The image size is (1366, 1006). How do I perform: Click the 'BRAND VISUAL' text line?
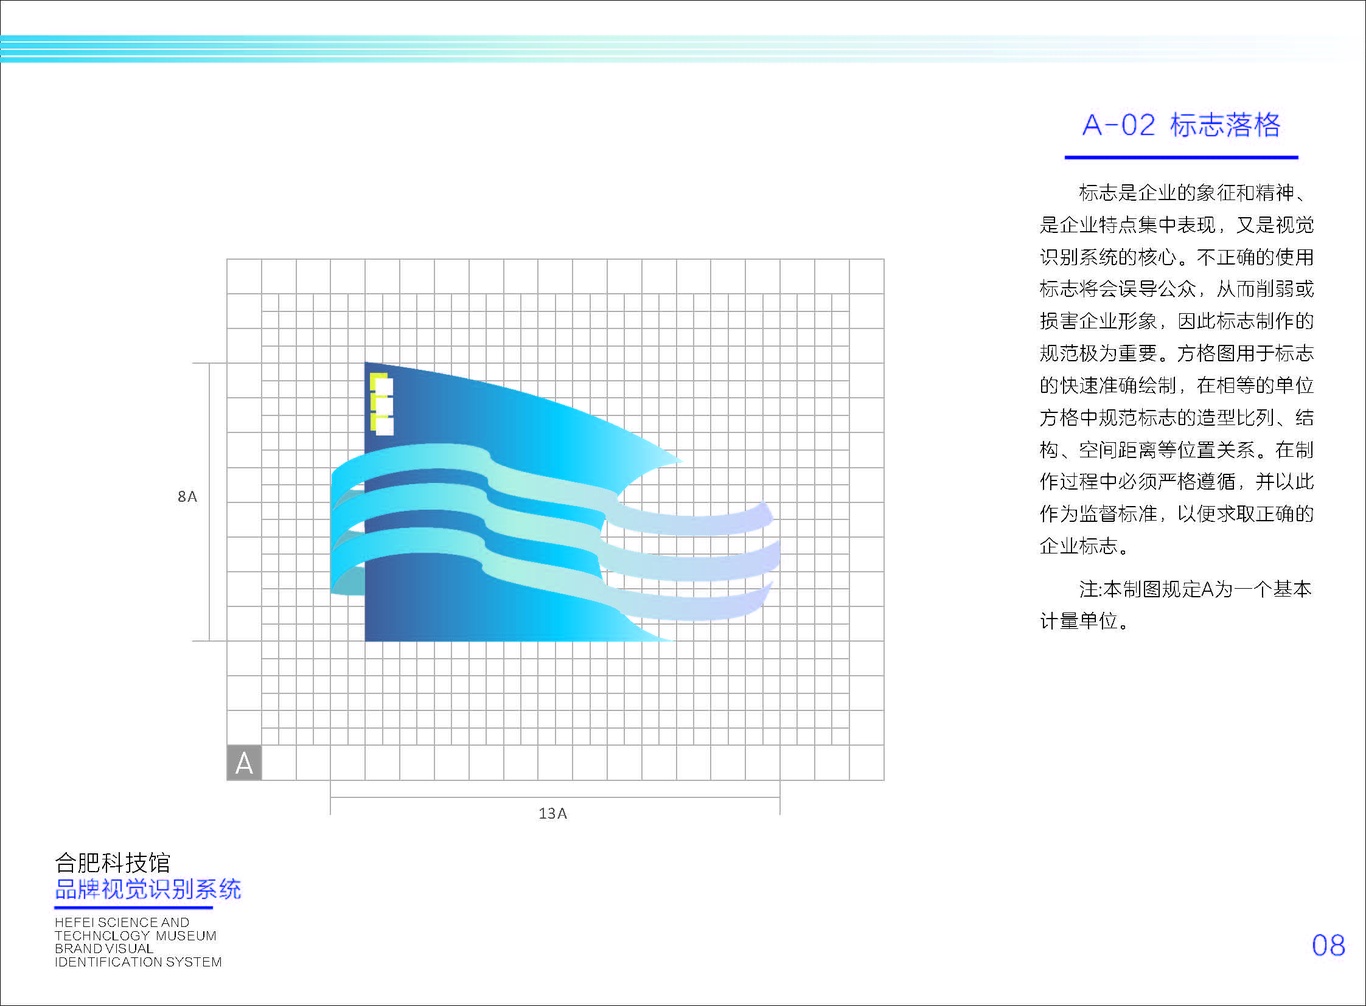(x=104, y=948)
